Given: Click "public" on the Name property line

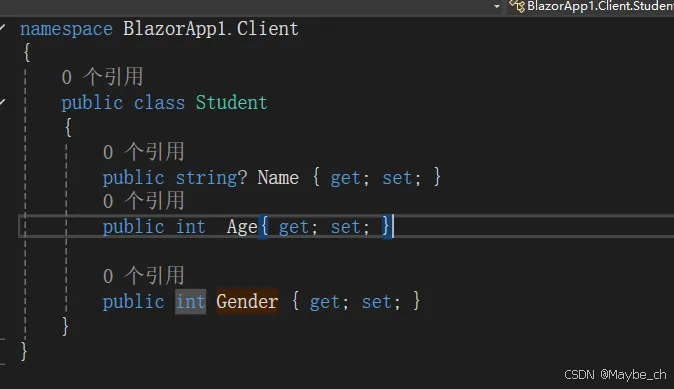Looking at the screenshot, I should (x=133, y=179).
